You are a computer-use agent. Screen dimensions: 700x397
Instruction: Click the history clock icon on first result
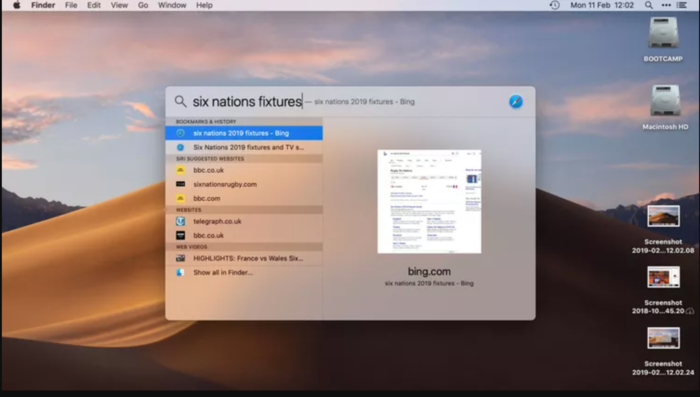[x=180, y=133]
